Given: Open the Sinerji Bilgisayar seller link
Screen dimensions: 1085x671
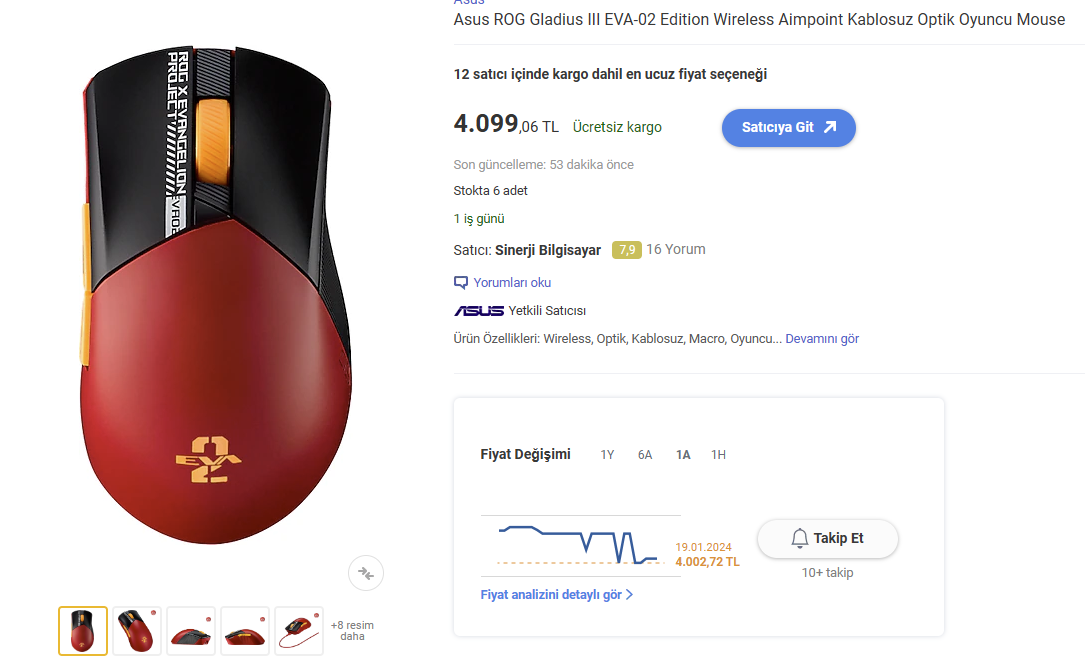Looking at the screenshot, I should pos(548,250).
